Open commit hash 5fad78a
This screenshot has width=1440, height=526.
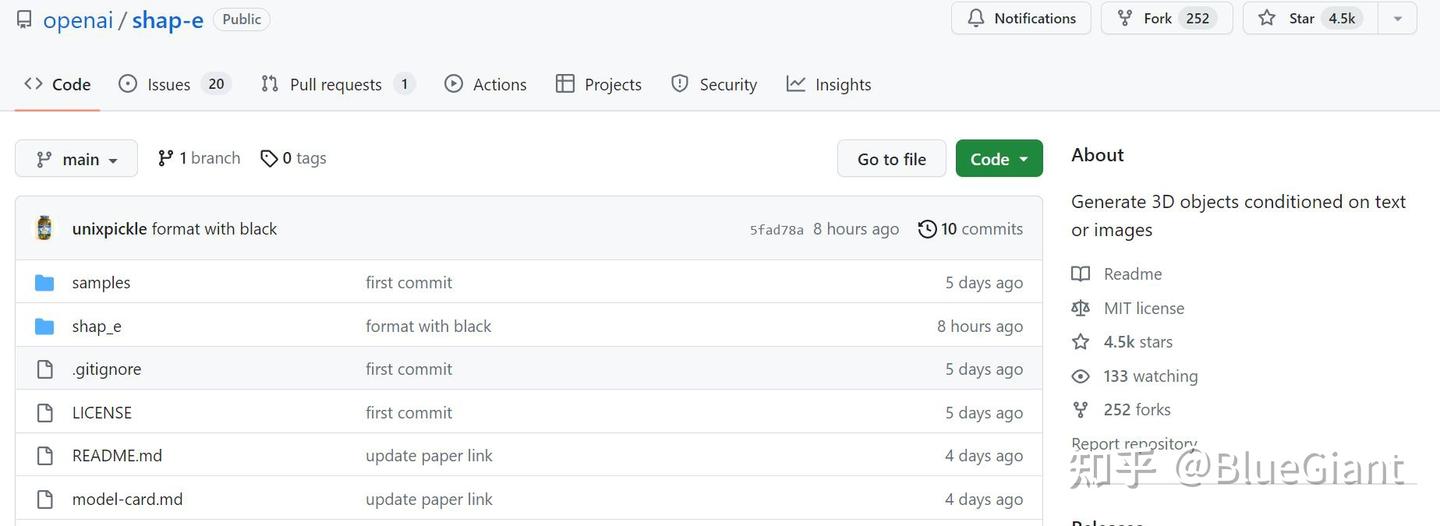pos(776,230)
